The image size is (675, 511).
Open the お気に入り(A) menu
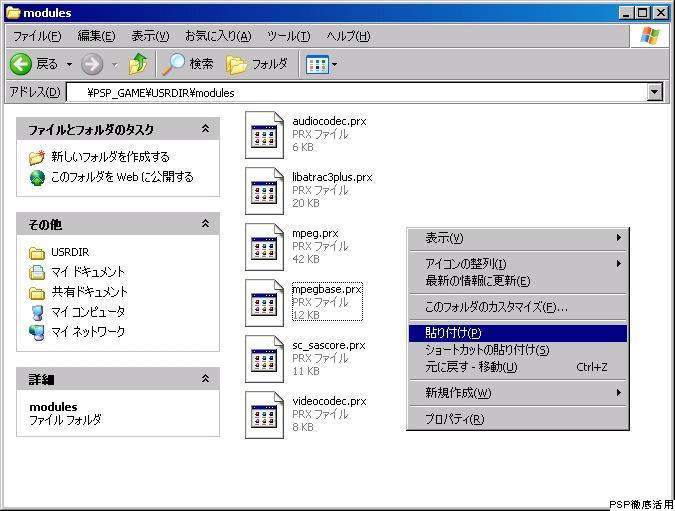[218, 36]
